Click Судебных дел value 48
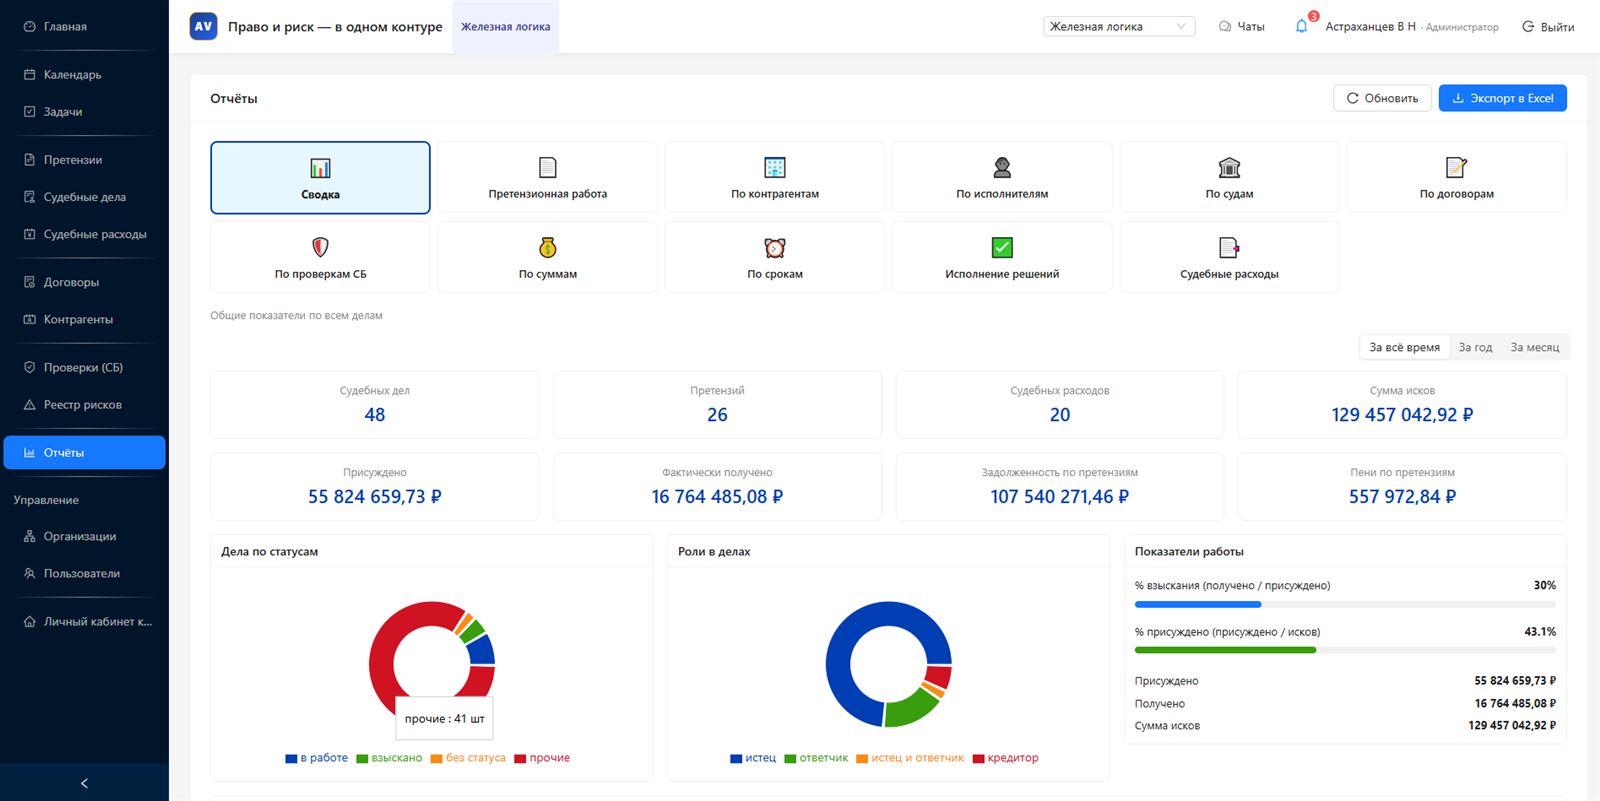 [375, 415]
